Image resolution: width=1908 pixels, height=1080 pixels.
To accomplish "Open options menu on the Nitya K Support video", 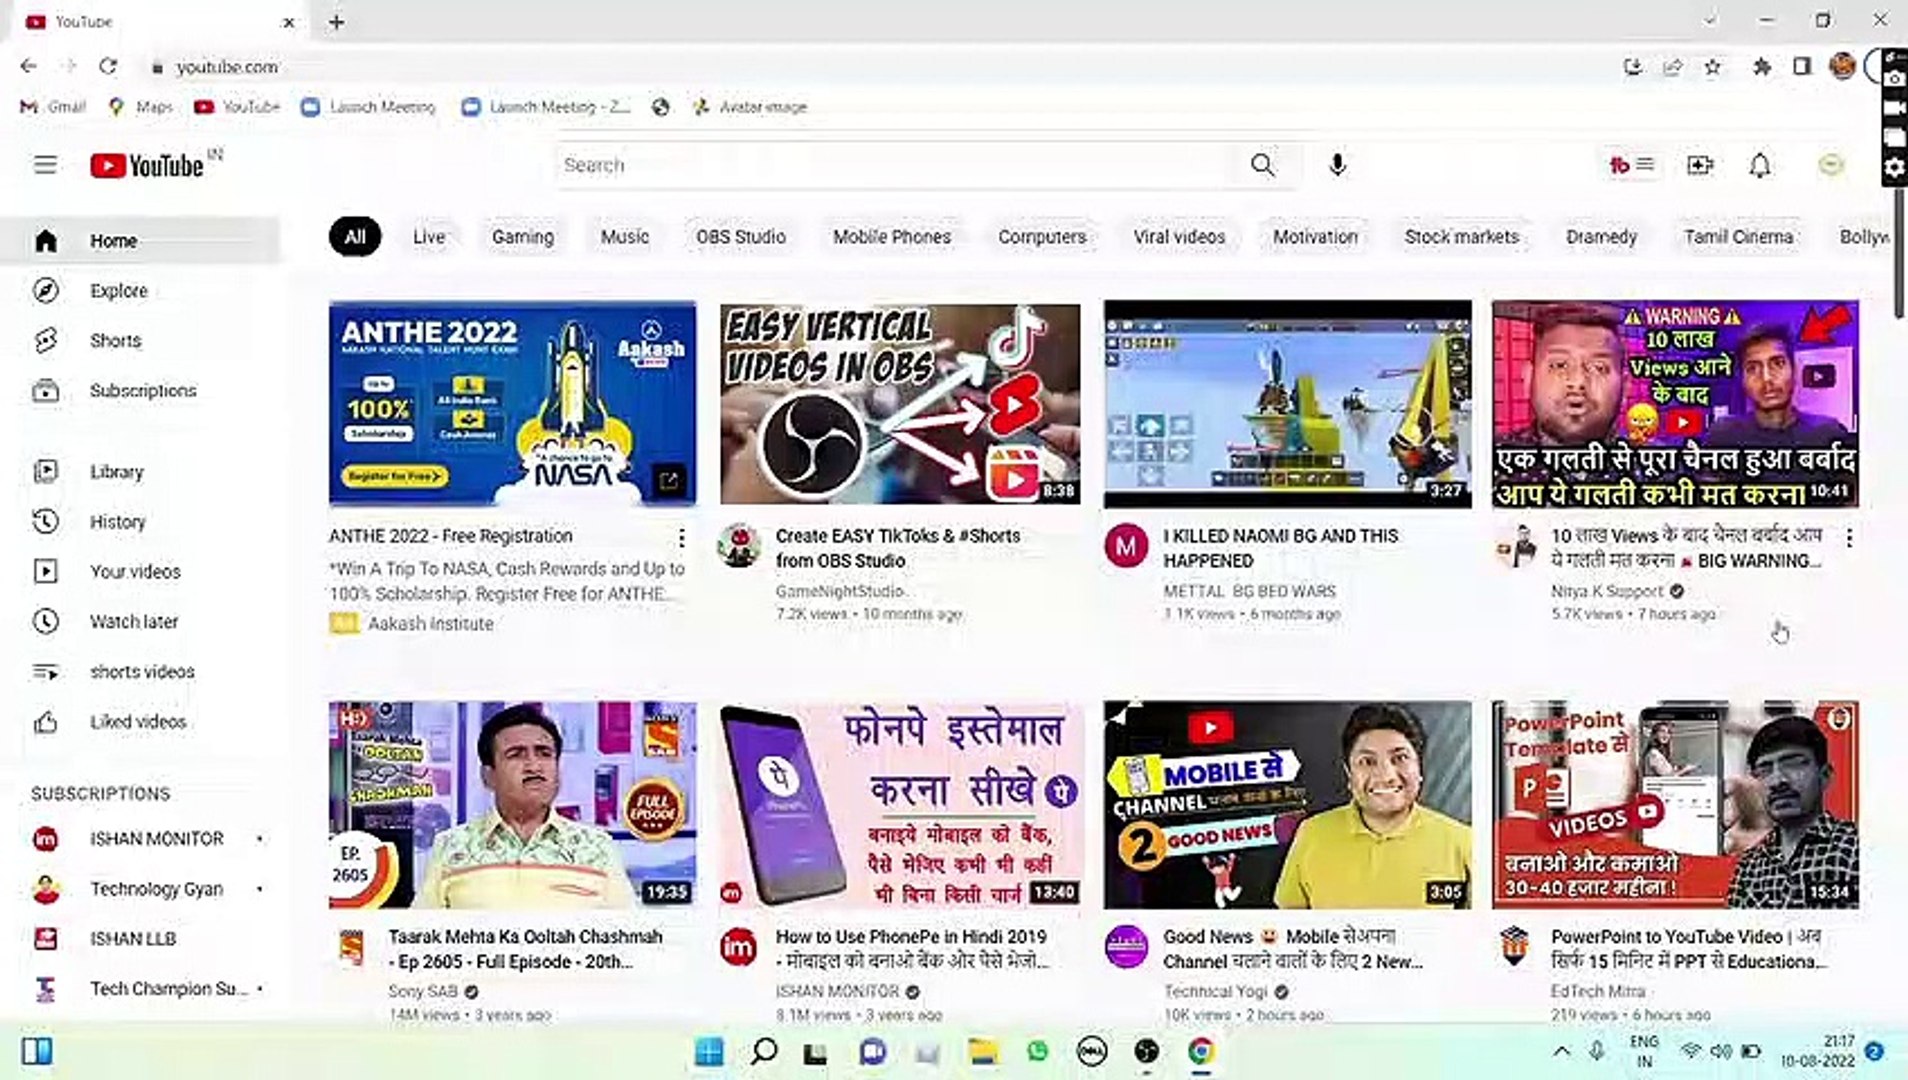I will [x=1849, y=537].
